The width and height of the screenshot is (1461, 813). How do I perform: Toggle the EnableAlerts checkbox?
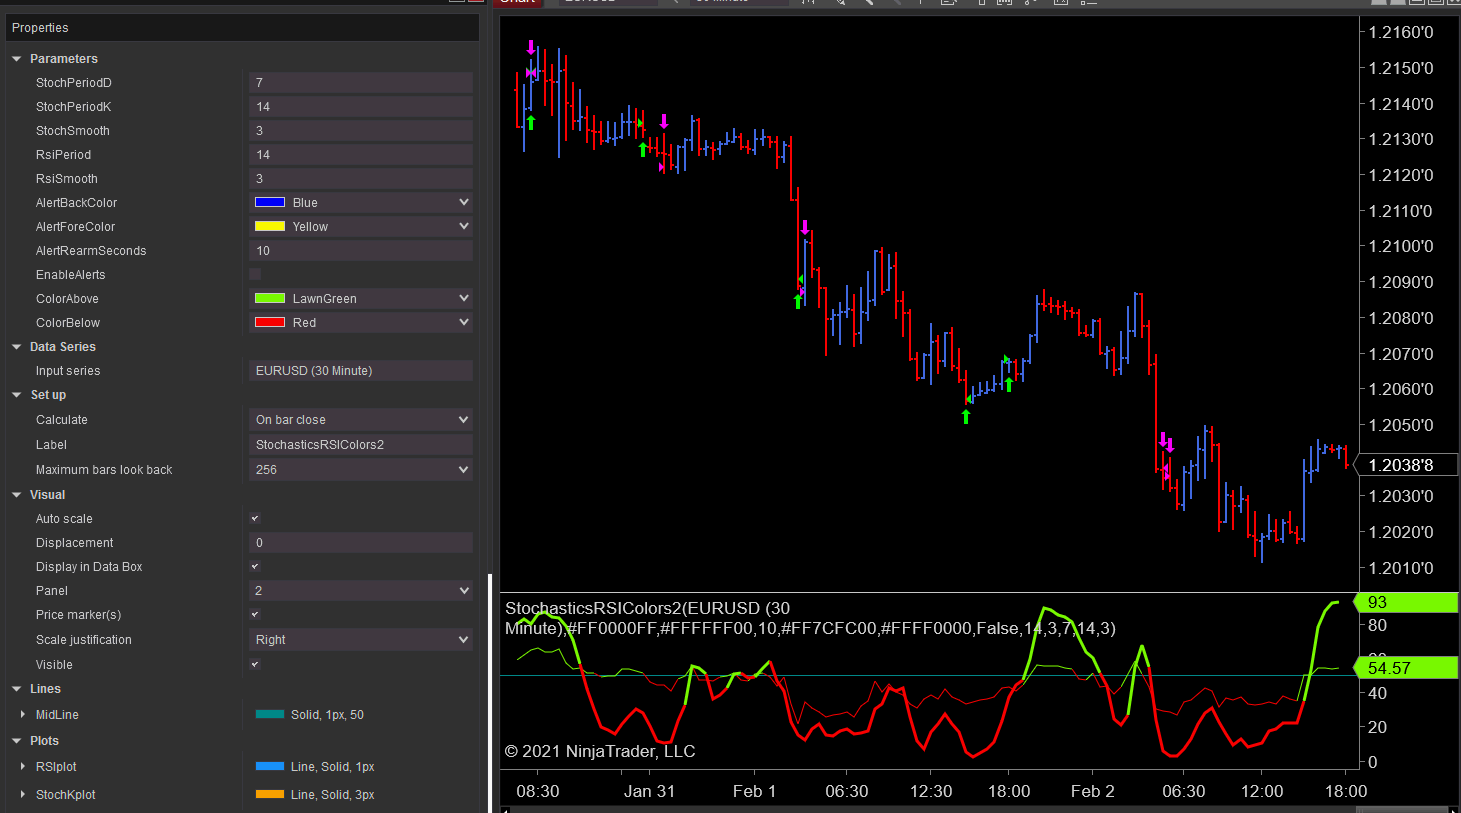255,274
